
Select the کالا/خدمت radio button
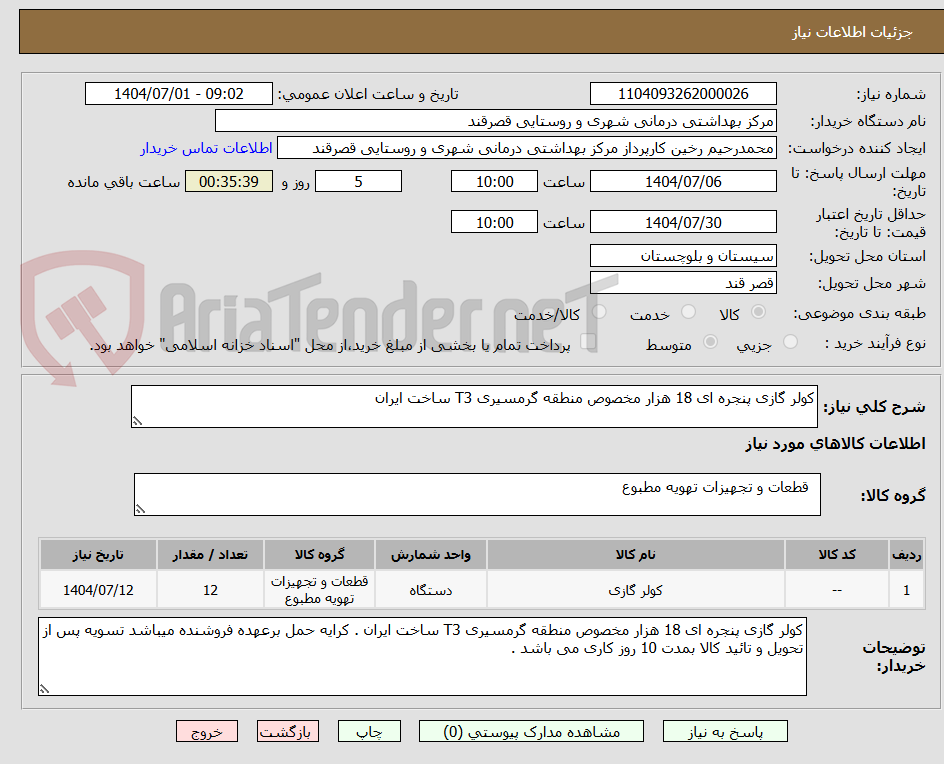click(598, 312)
